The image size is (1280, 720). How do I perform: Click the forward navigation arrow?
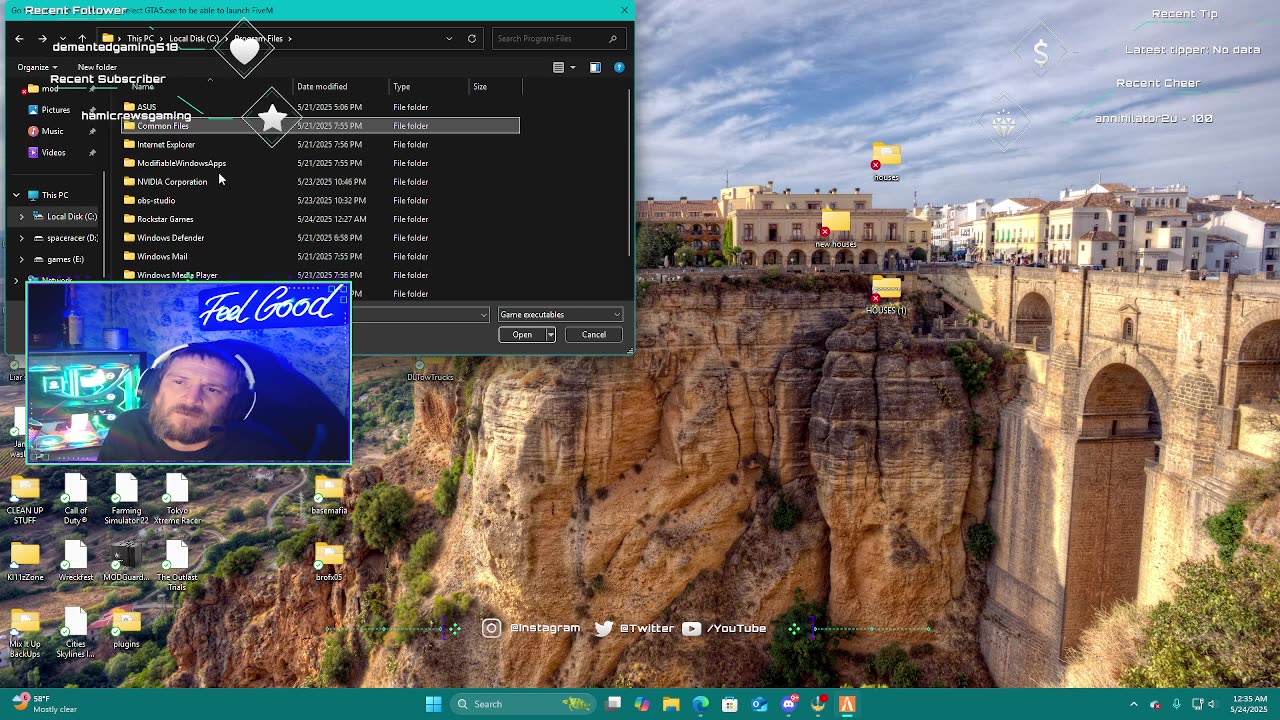click(x=42, y=39)
